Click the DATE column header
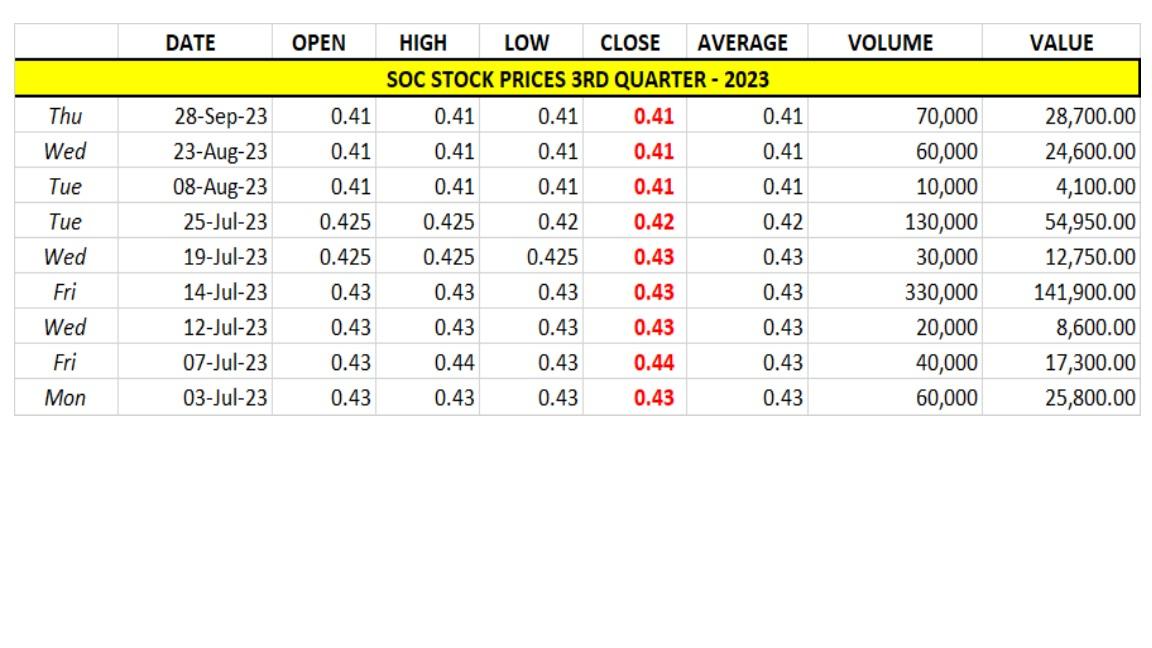 tap(194, 42)
